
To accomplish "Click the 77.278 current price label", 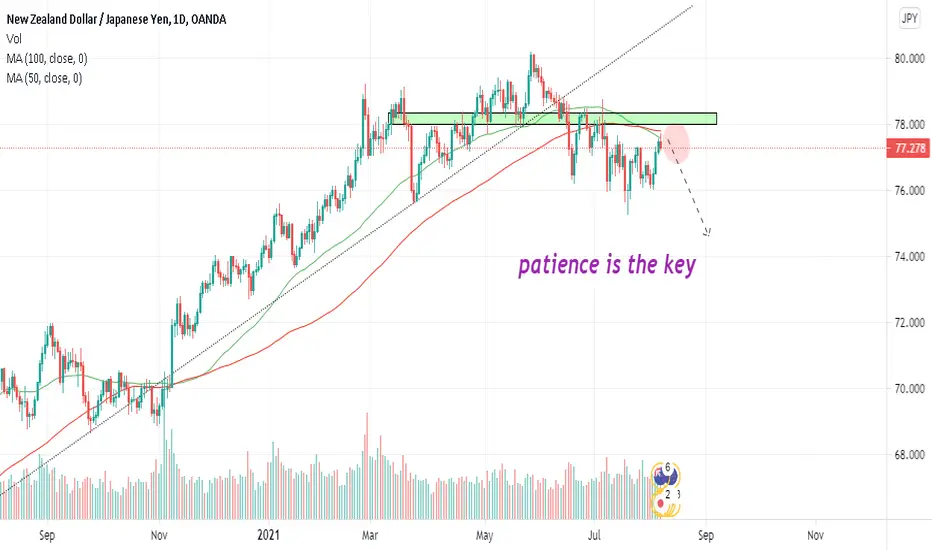I will point(908,148).
